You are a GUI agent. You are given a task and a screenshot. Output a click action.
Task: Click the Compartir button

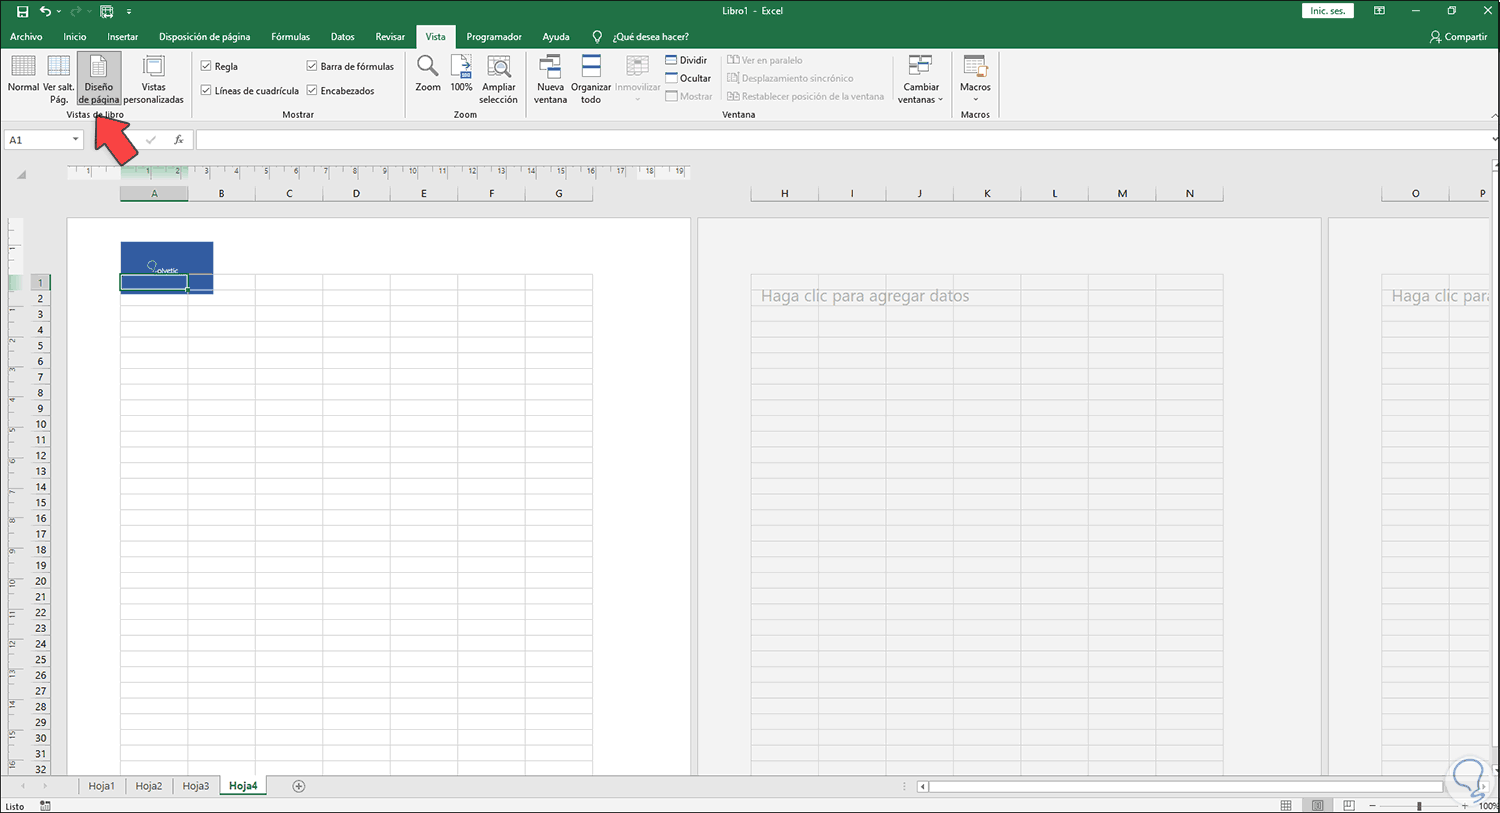pyautogui.click(x=1458, y=37)
